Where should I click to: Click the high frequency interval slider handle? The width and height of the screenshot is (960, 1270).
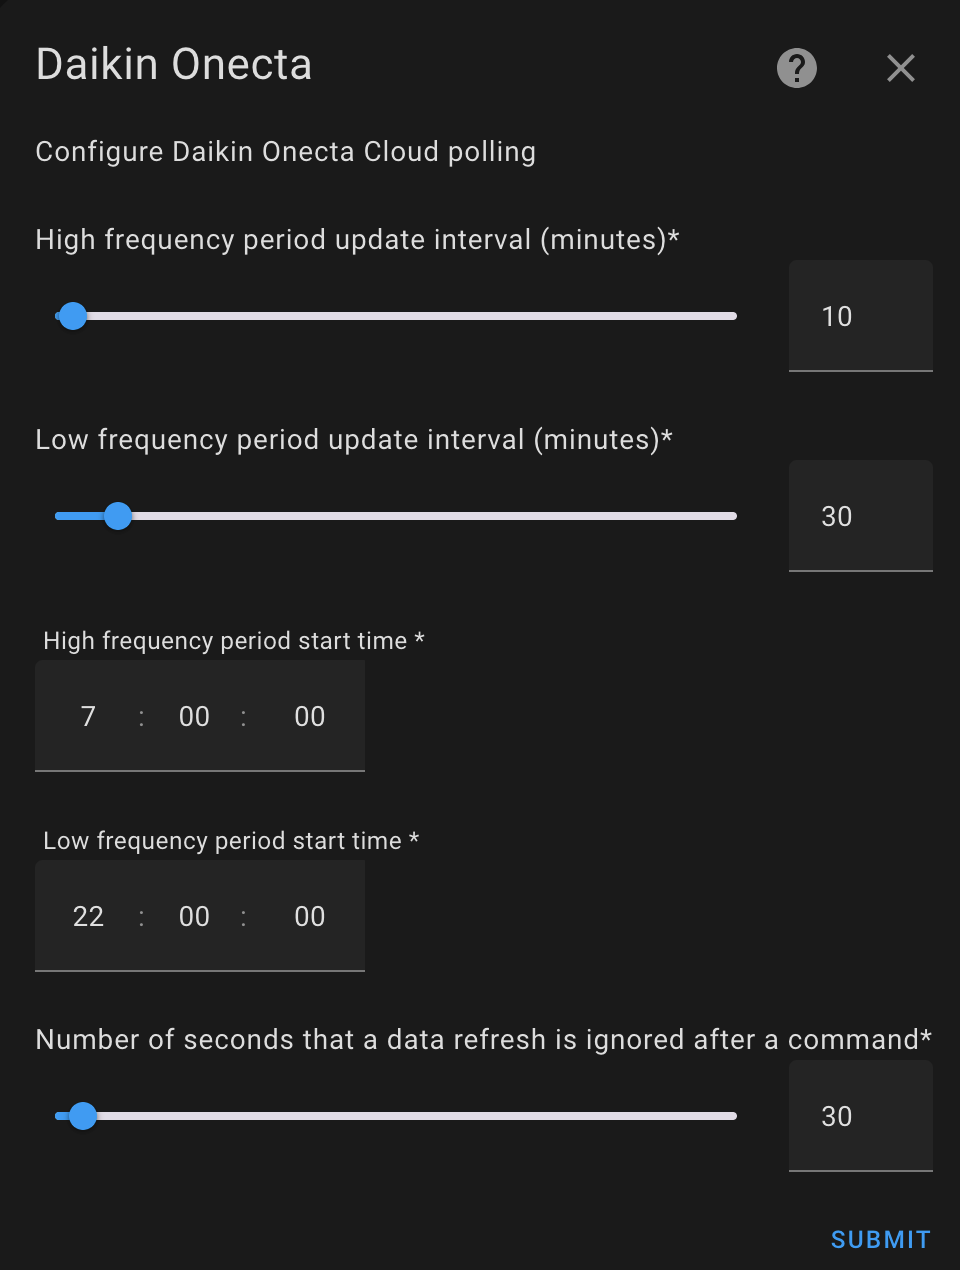[x=73, y=317]
